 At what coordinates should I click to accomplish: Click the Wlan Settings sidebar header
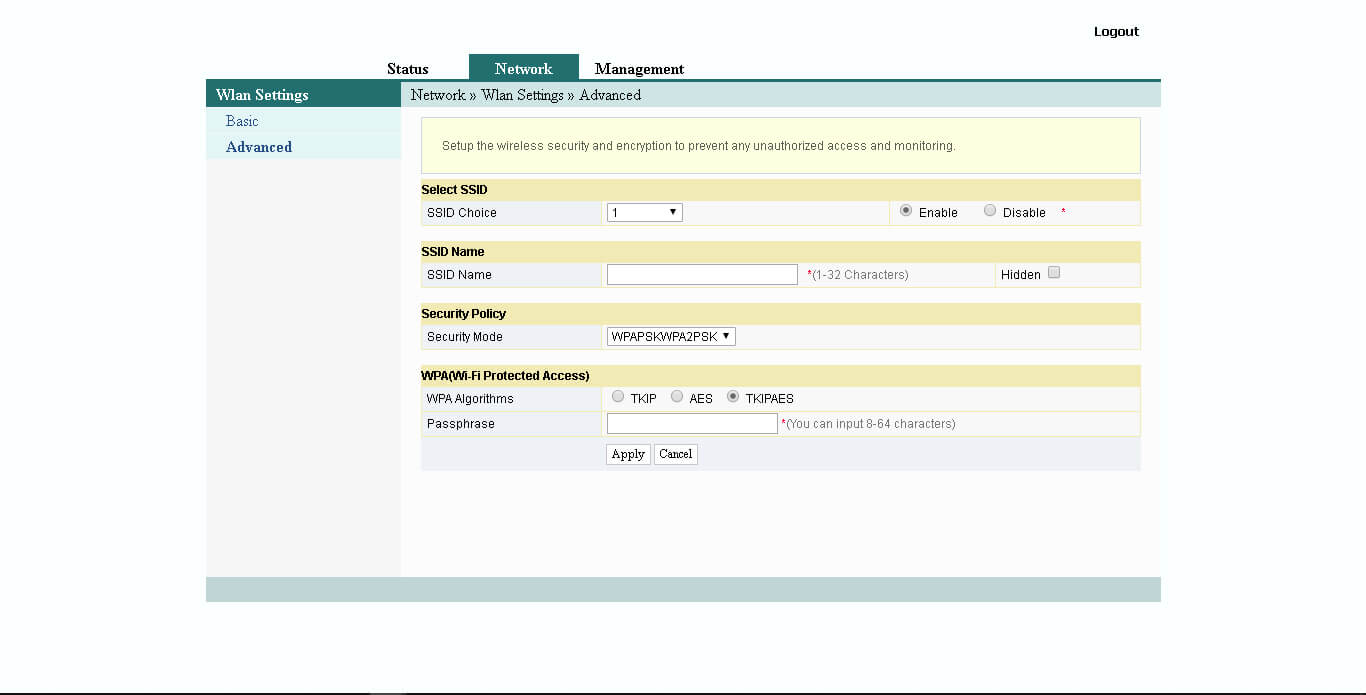point(262,95)
